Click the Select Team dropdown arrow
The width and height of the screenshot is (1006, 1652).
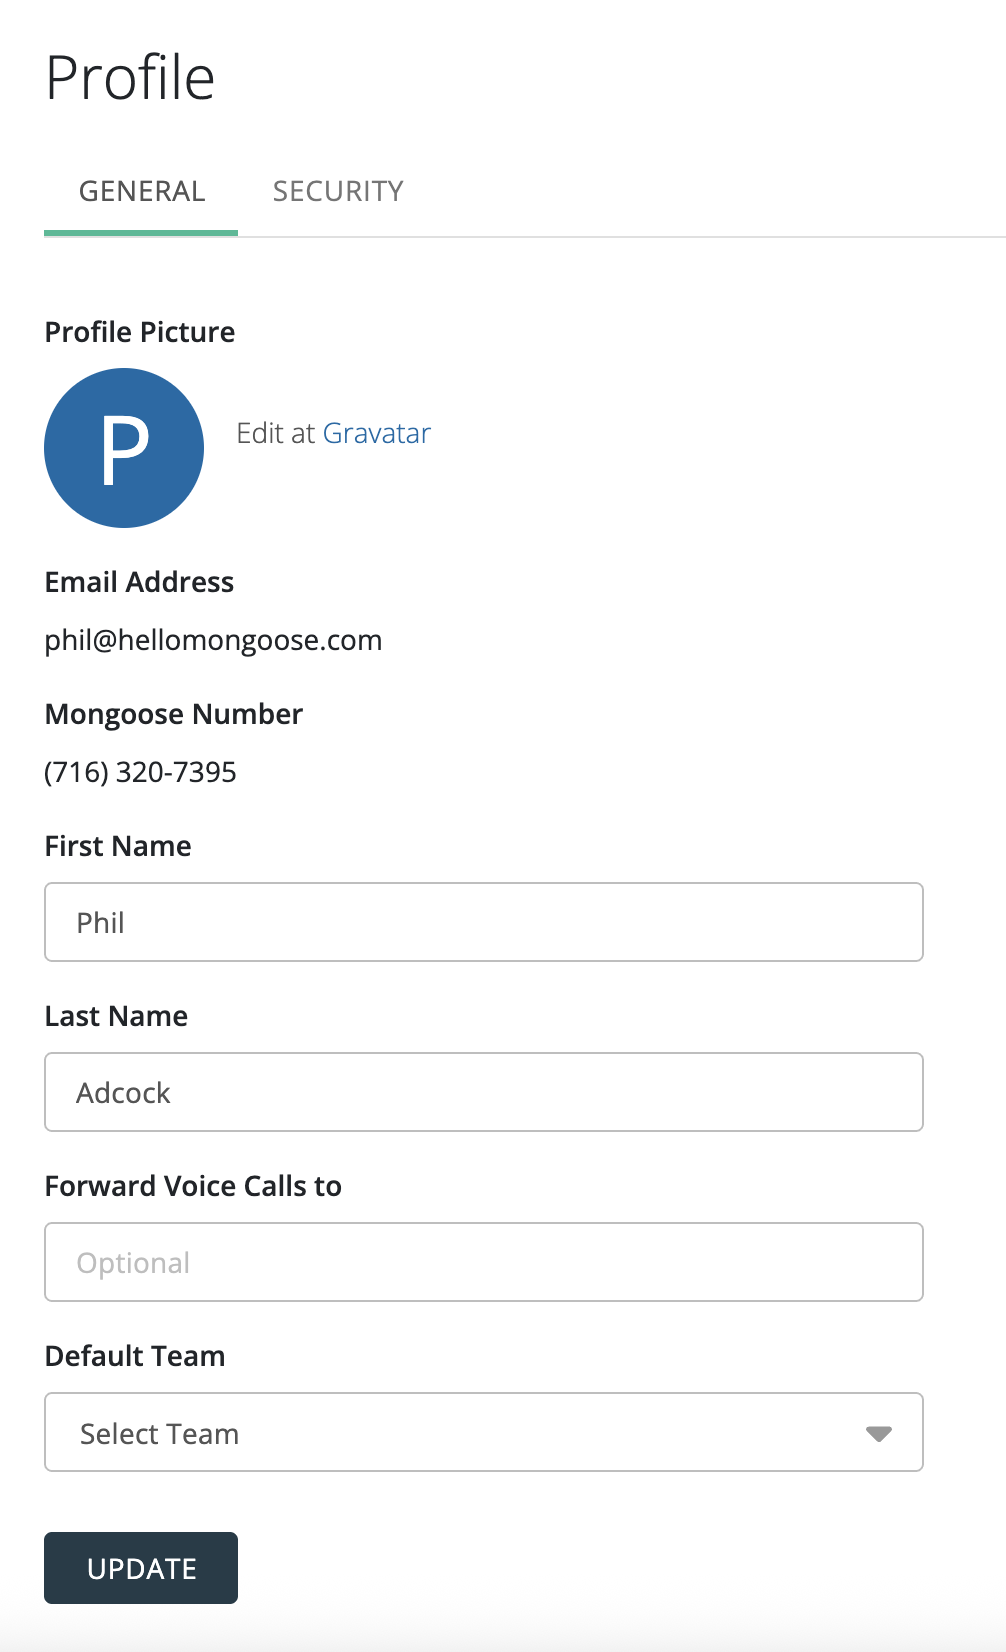(x=878, y=1434)
